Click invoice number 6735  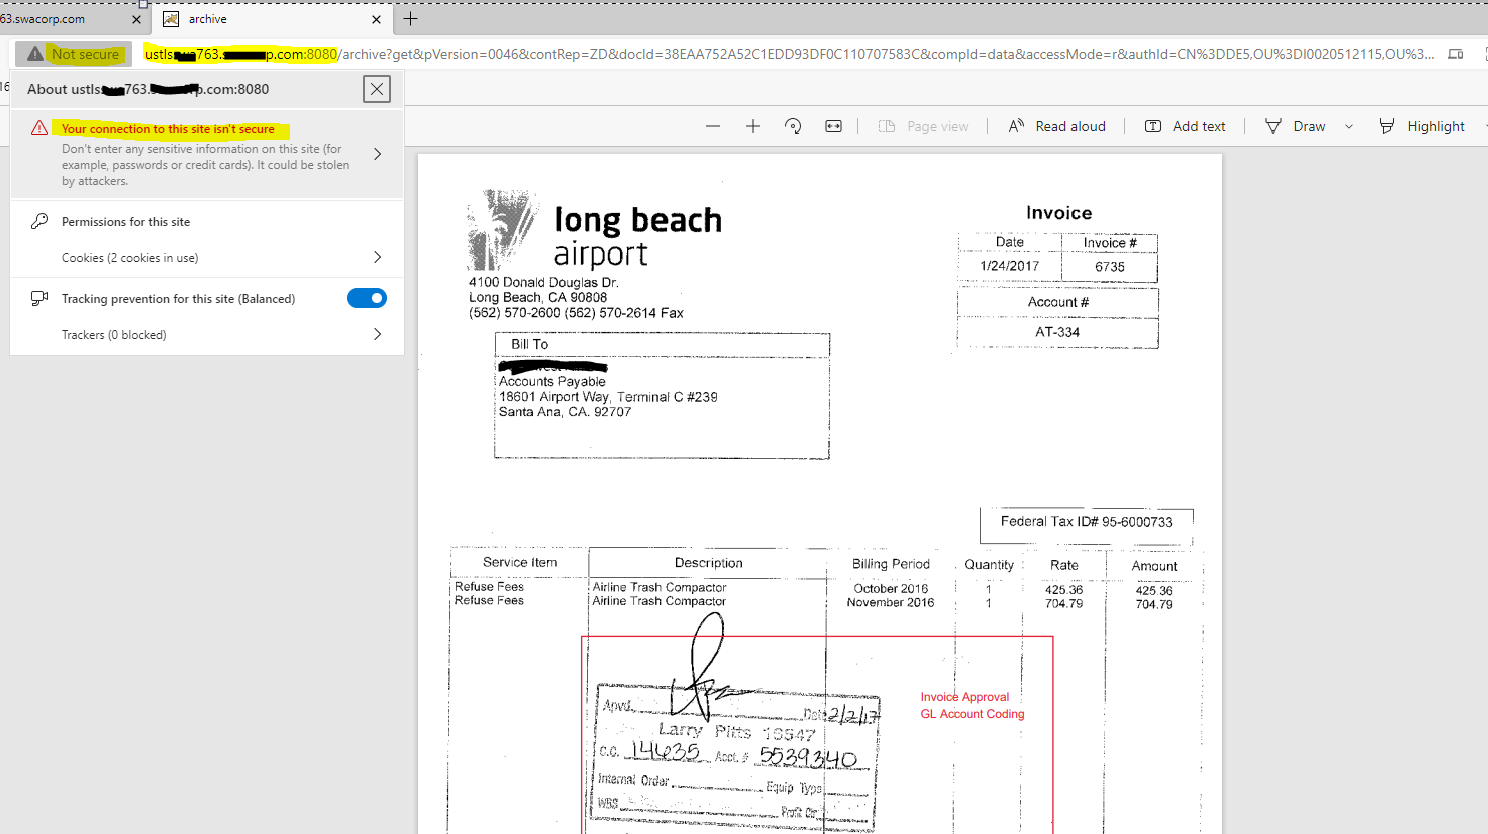[x=1110, y=267]
